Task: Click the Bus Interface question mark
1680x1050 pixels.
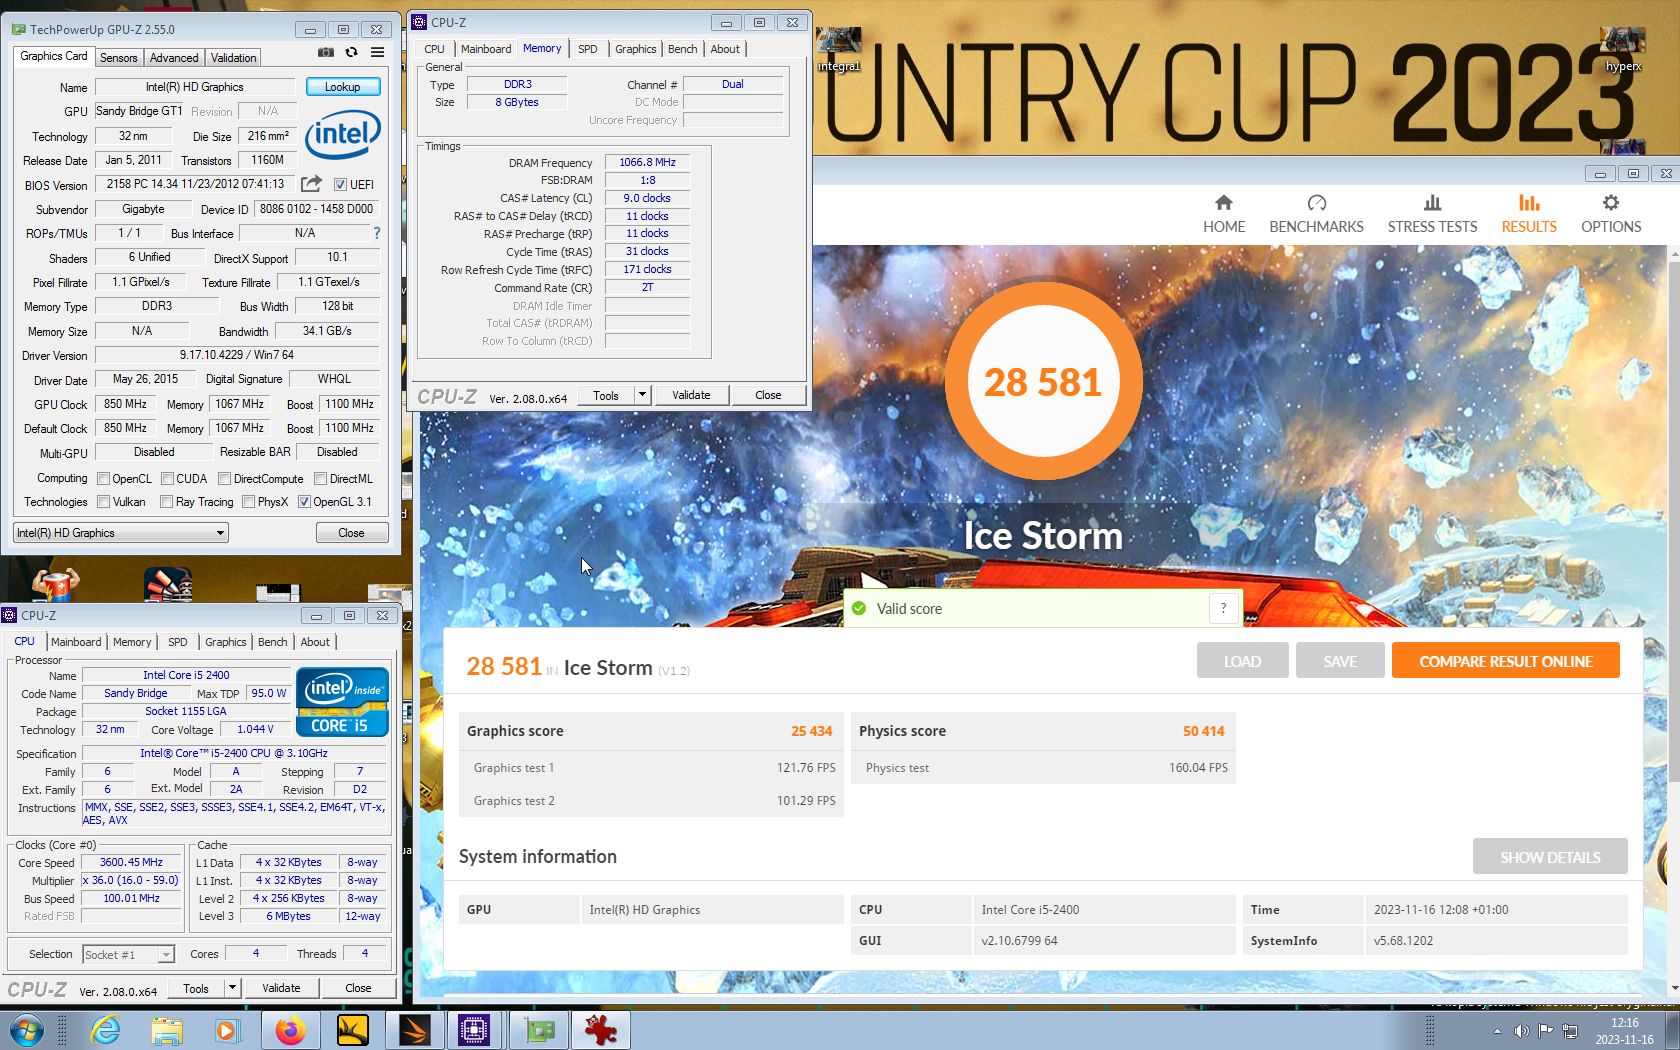Action: pos(377,233)
